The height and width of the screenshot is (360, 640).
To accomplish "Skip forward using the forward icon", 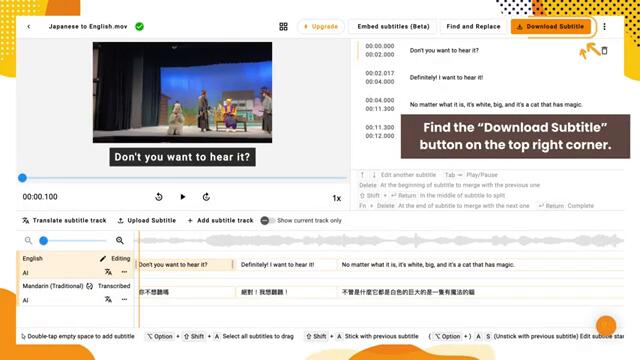I will [x=206, y=197].
